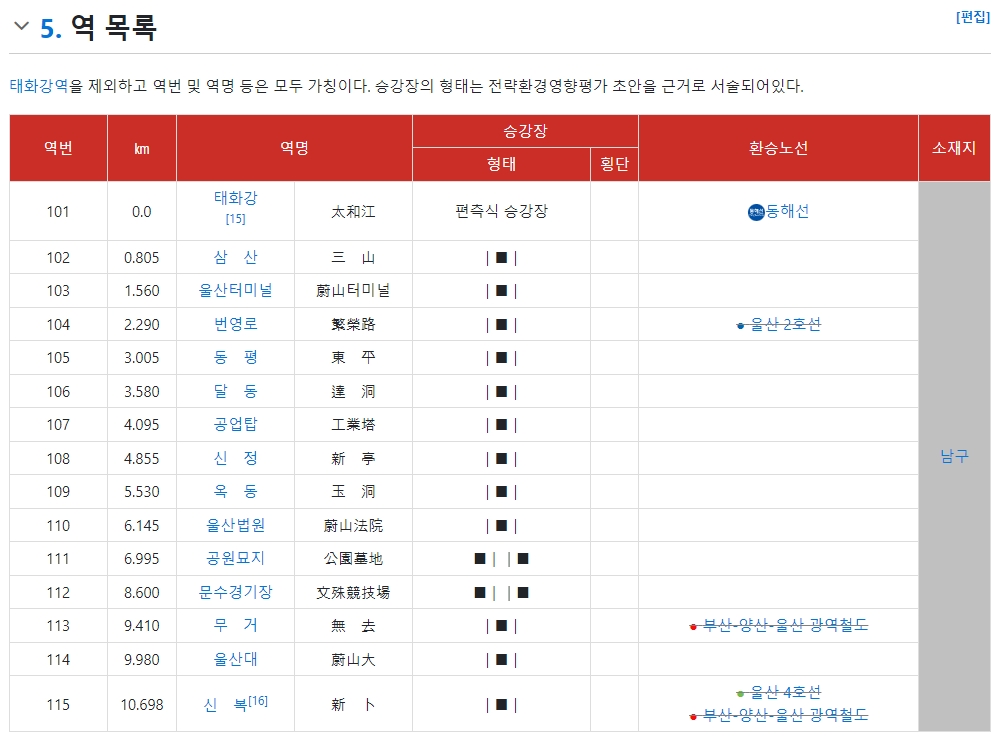The image size is (1004, 747).
Task: Click the 6.145 km value
Action: (142, 526)
